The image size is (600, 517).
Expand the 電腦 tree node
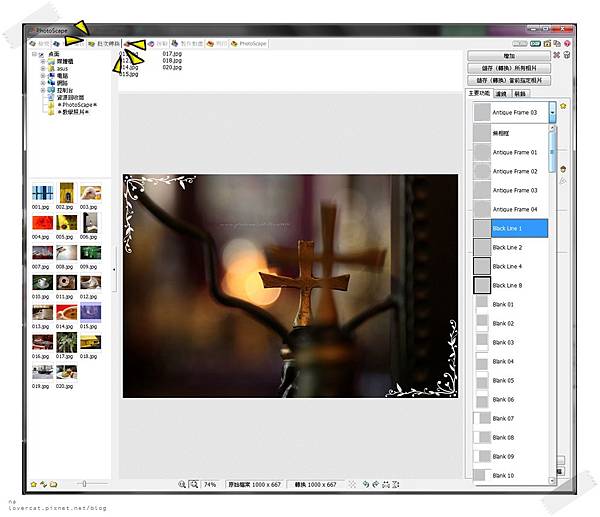click(x=43, y=76)
